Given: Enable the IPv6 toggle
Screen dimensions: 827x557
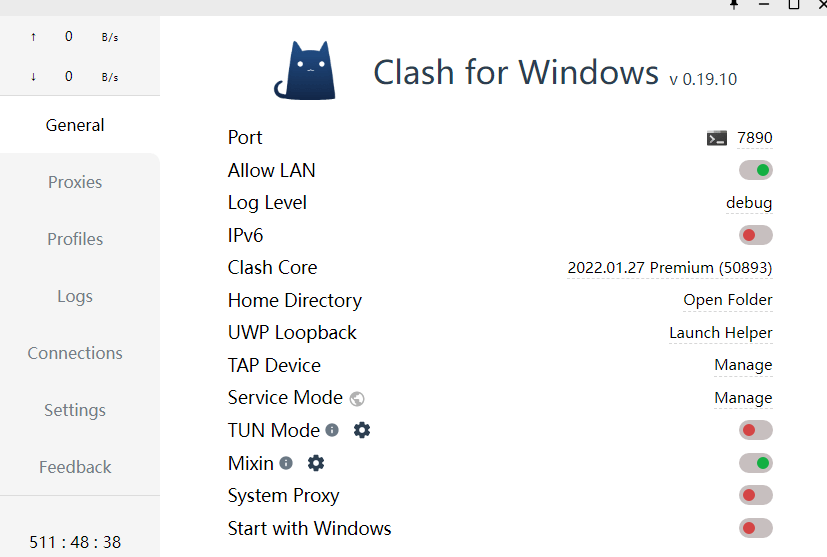Looking at the screenshot, I should coord(756,236).
